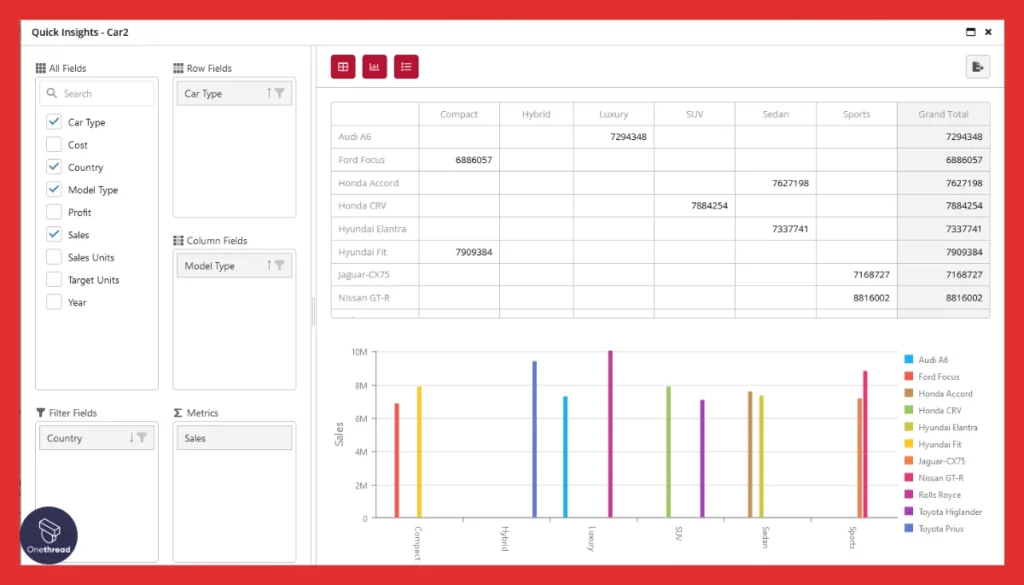1024x585 pixels.
Task: Click the Sports column header
Action: [856, 114]
